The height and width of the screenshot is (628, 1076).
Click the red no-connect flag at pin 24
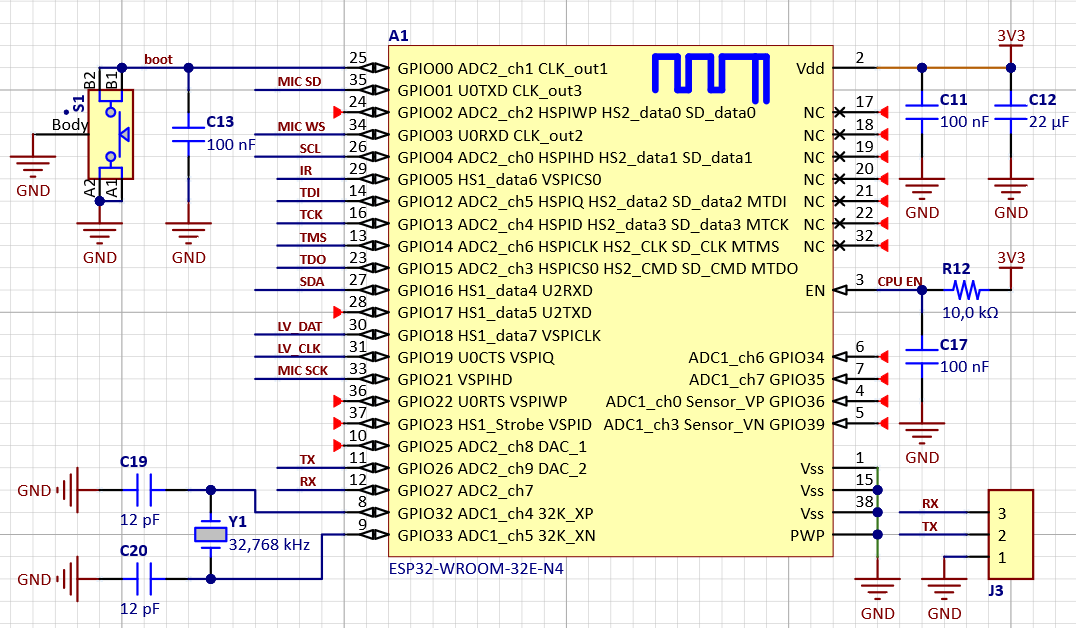coord(337,112)
